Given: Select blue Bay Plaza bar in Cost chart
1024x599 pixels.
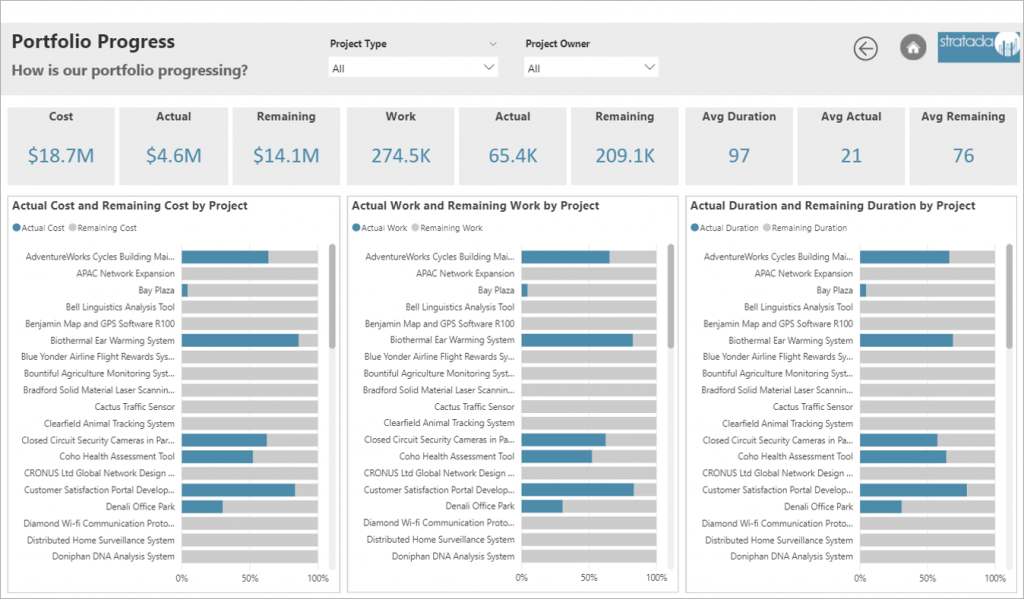Looking at the screenshot, I should [185, 290].
